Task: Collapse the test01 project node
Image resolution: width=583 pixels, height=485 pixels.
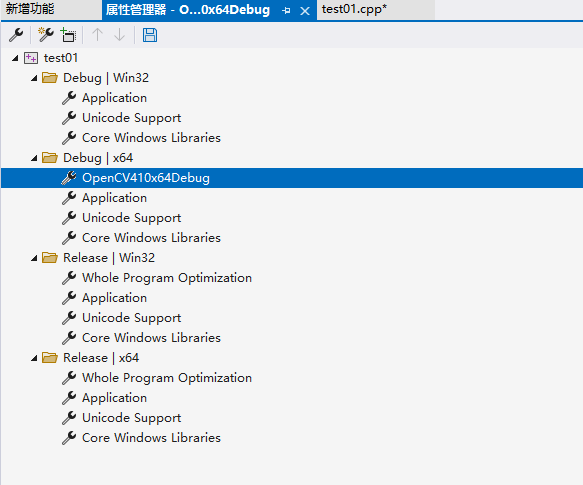Action: coord(15,58)
